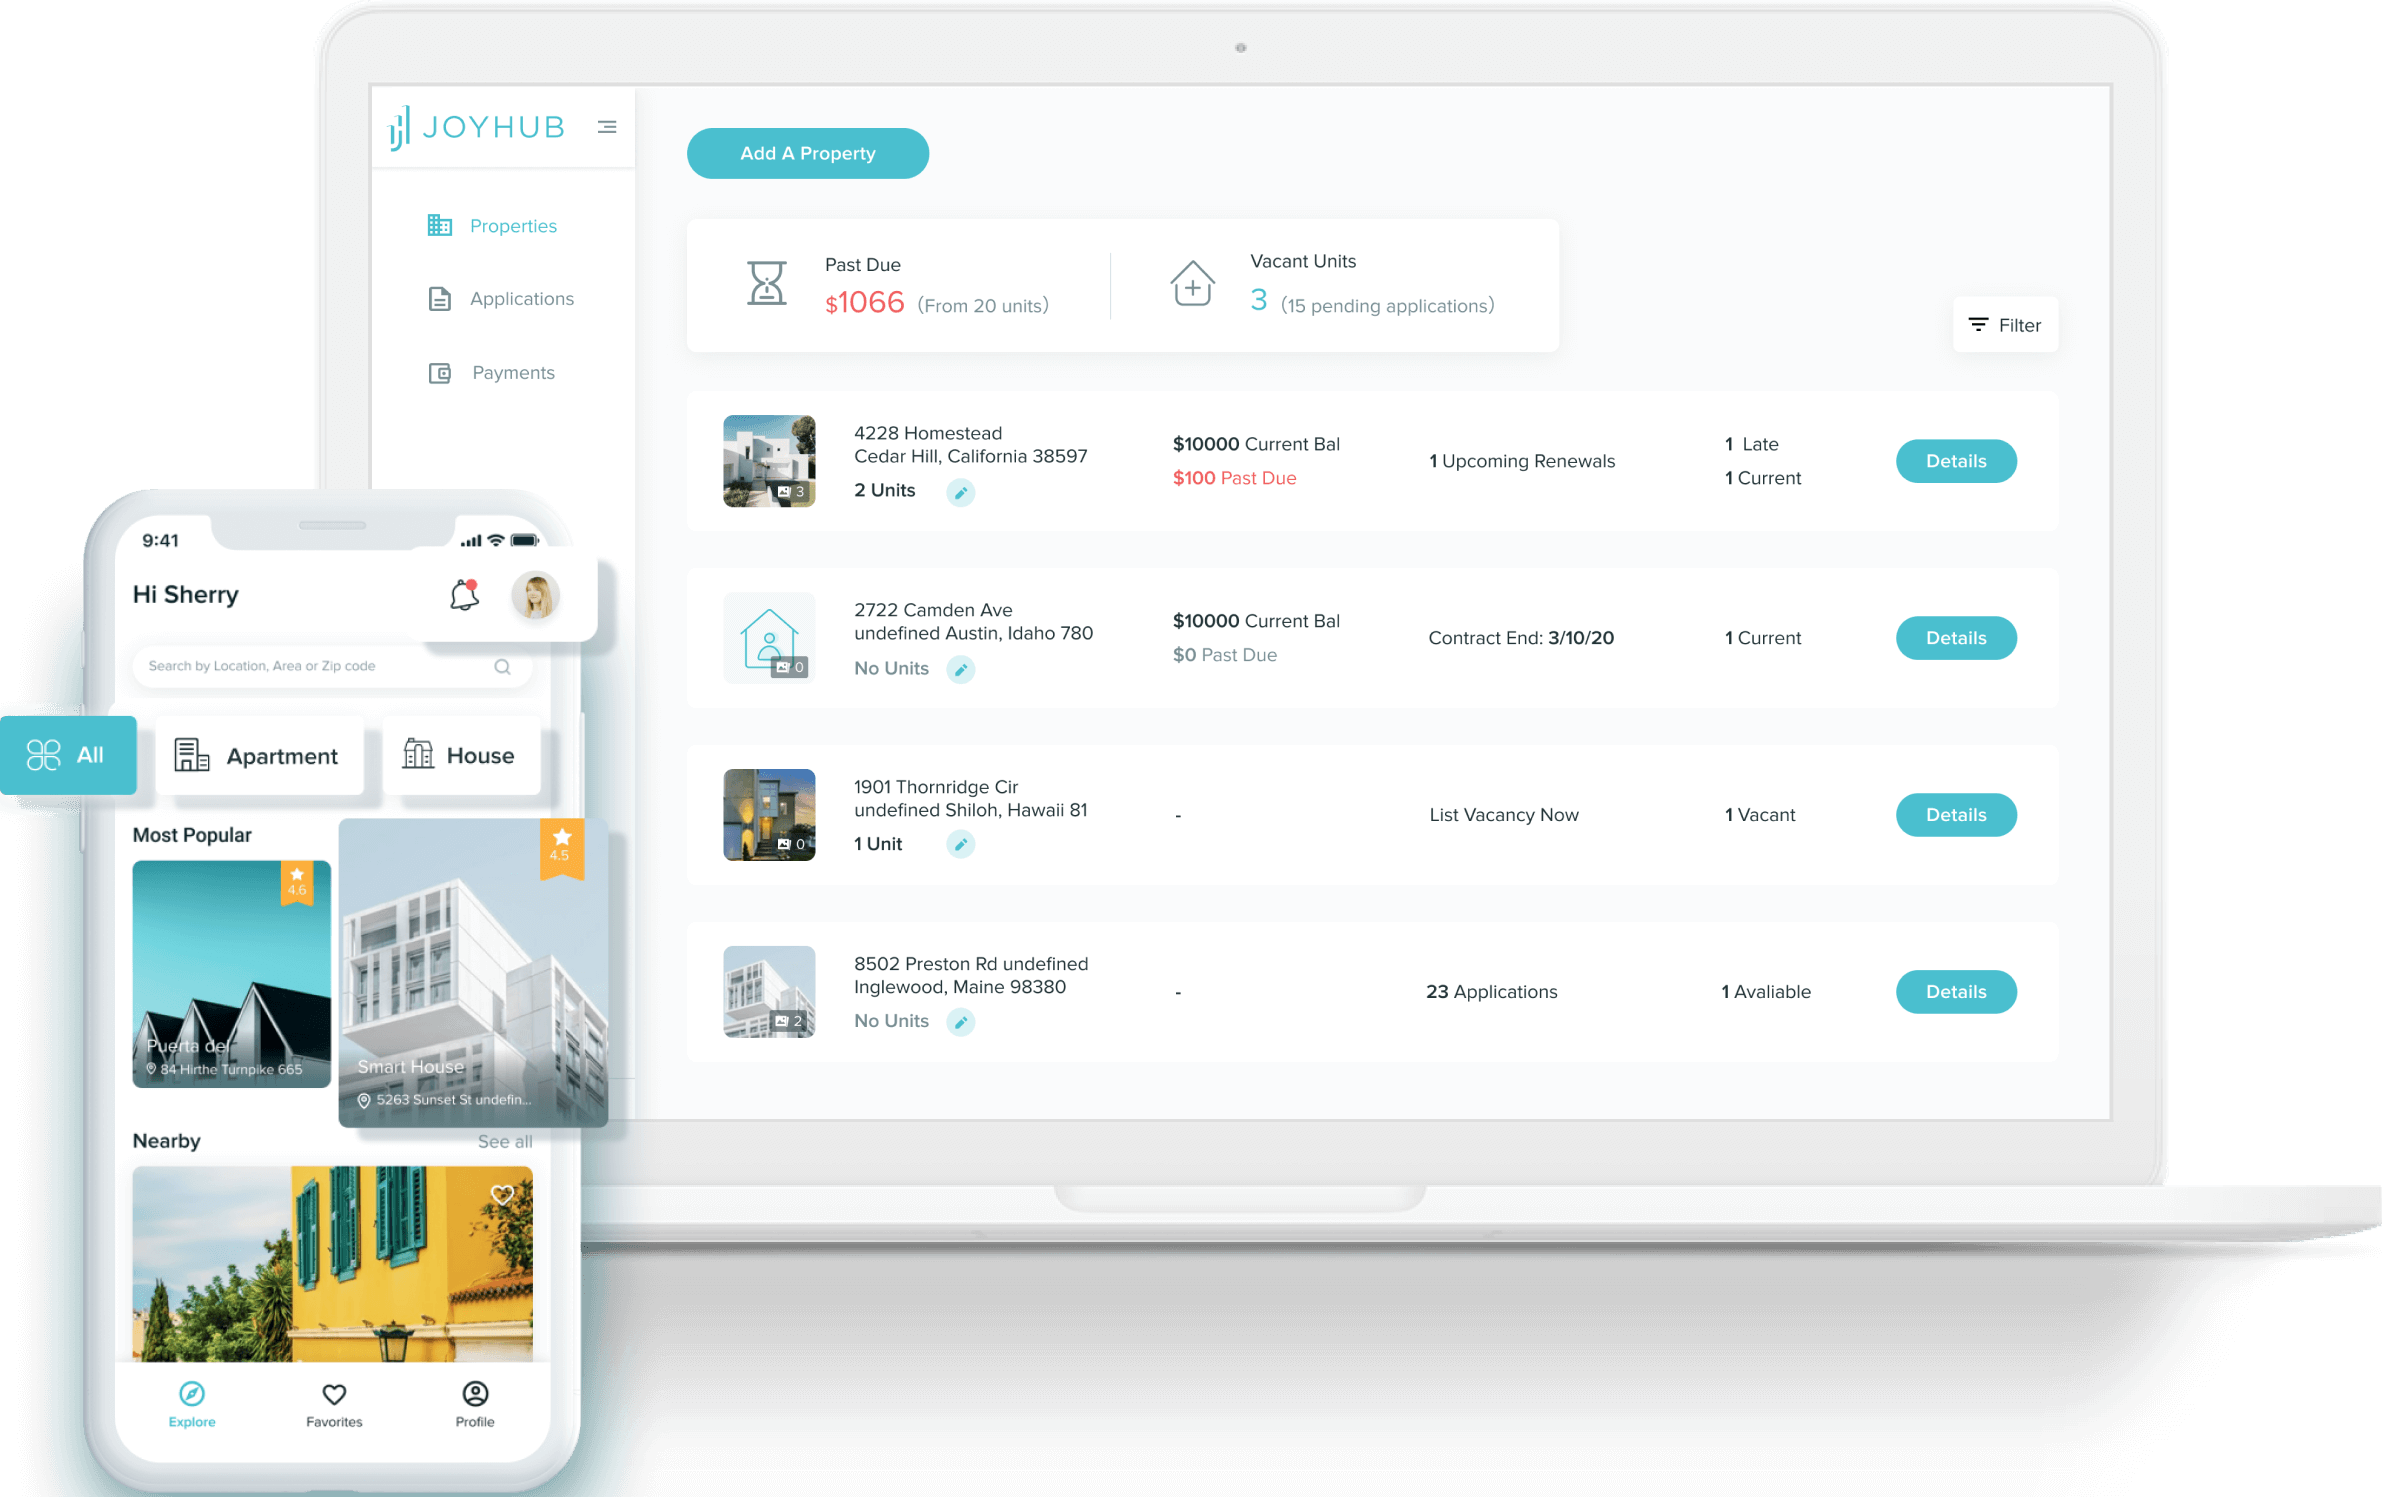Open the Filter dropdown
The width and height of the screenshot is (2382, 1497).
pos(2004,325)
